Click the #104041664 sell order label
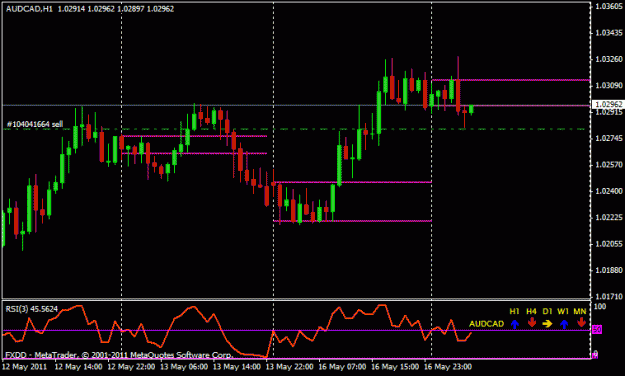 tap(35, 124)
